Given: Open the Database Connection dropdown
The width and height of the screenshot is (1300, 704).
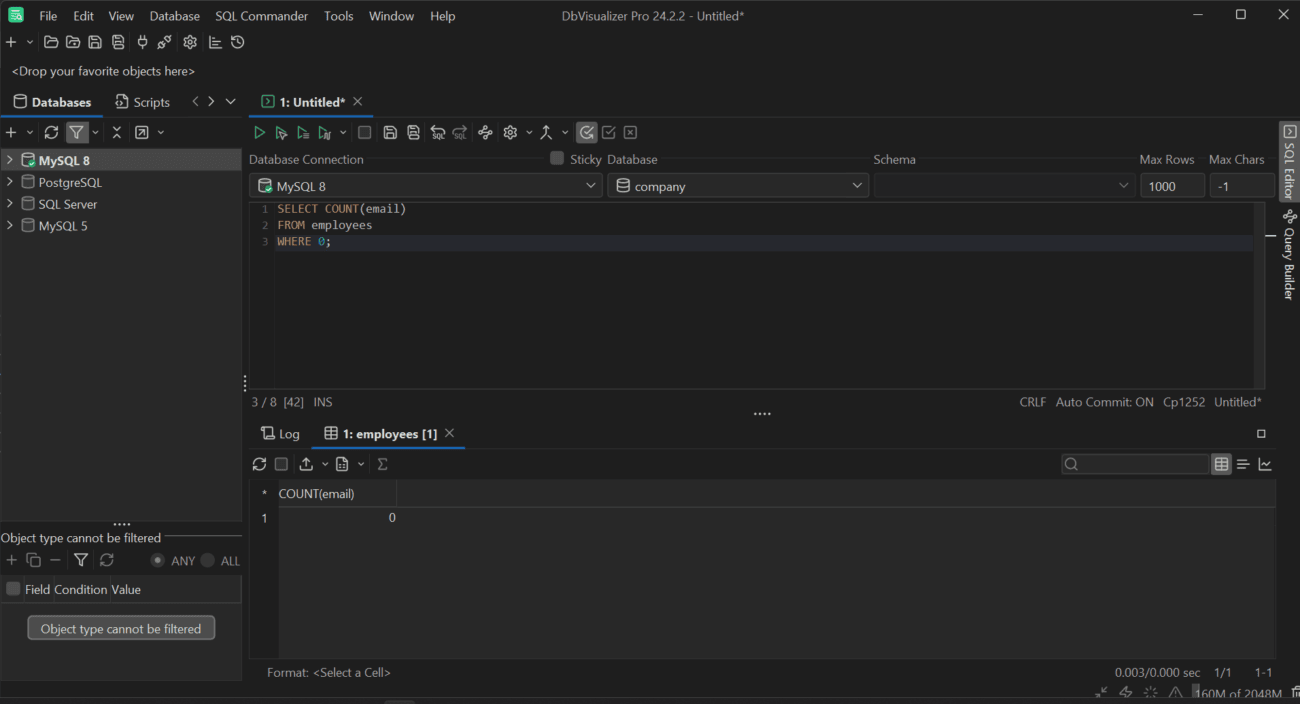Looking at the screenshot, I should point(591,185).
